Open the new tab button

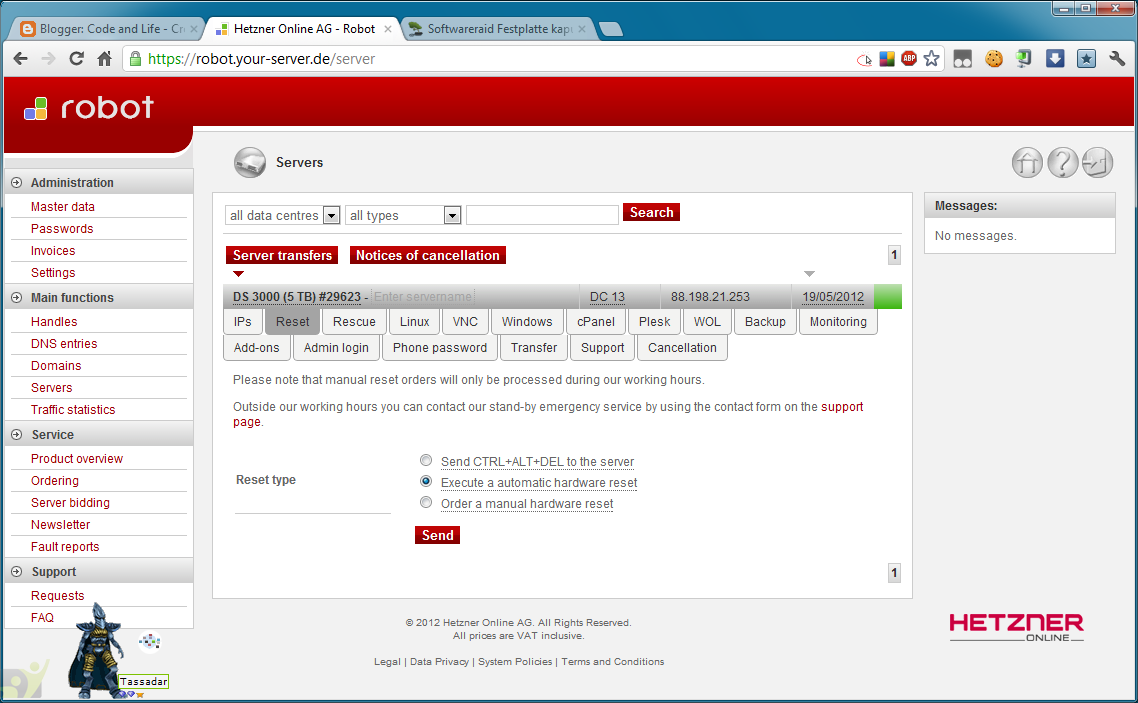(x=610, y=29)
